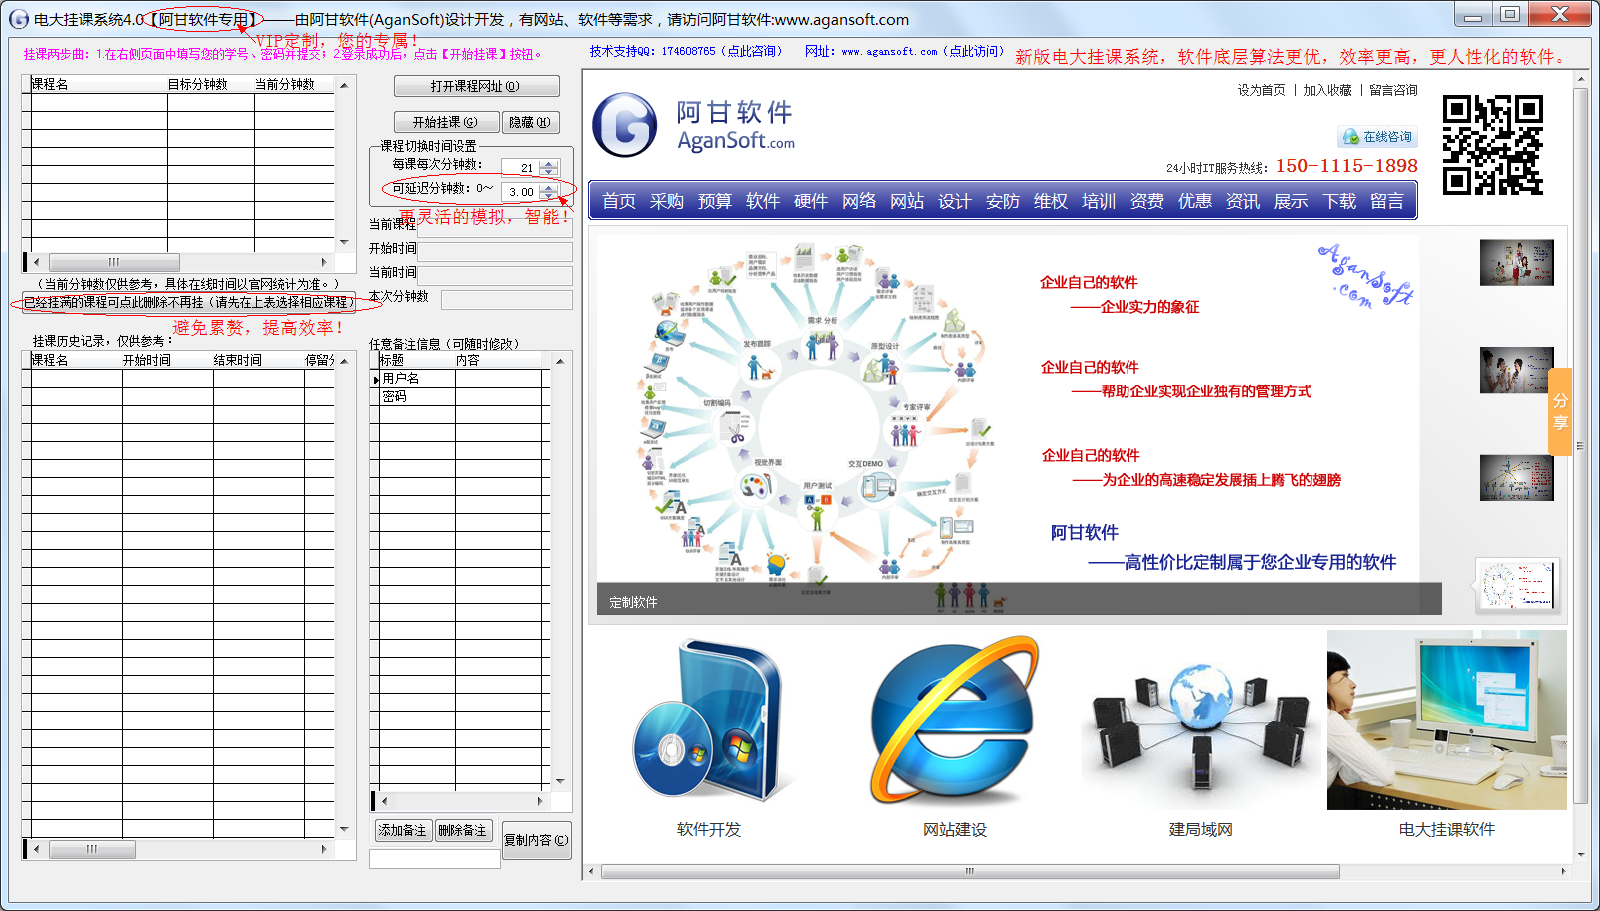Click the 网站建设 Internet Explorer icon
This screenshot has height=911, width=1600.
point(954,720)
